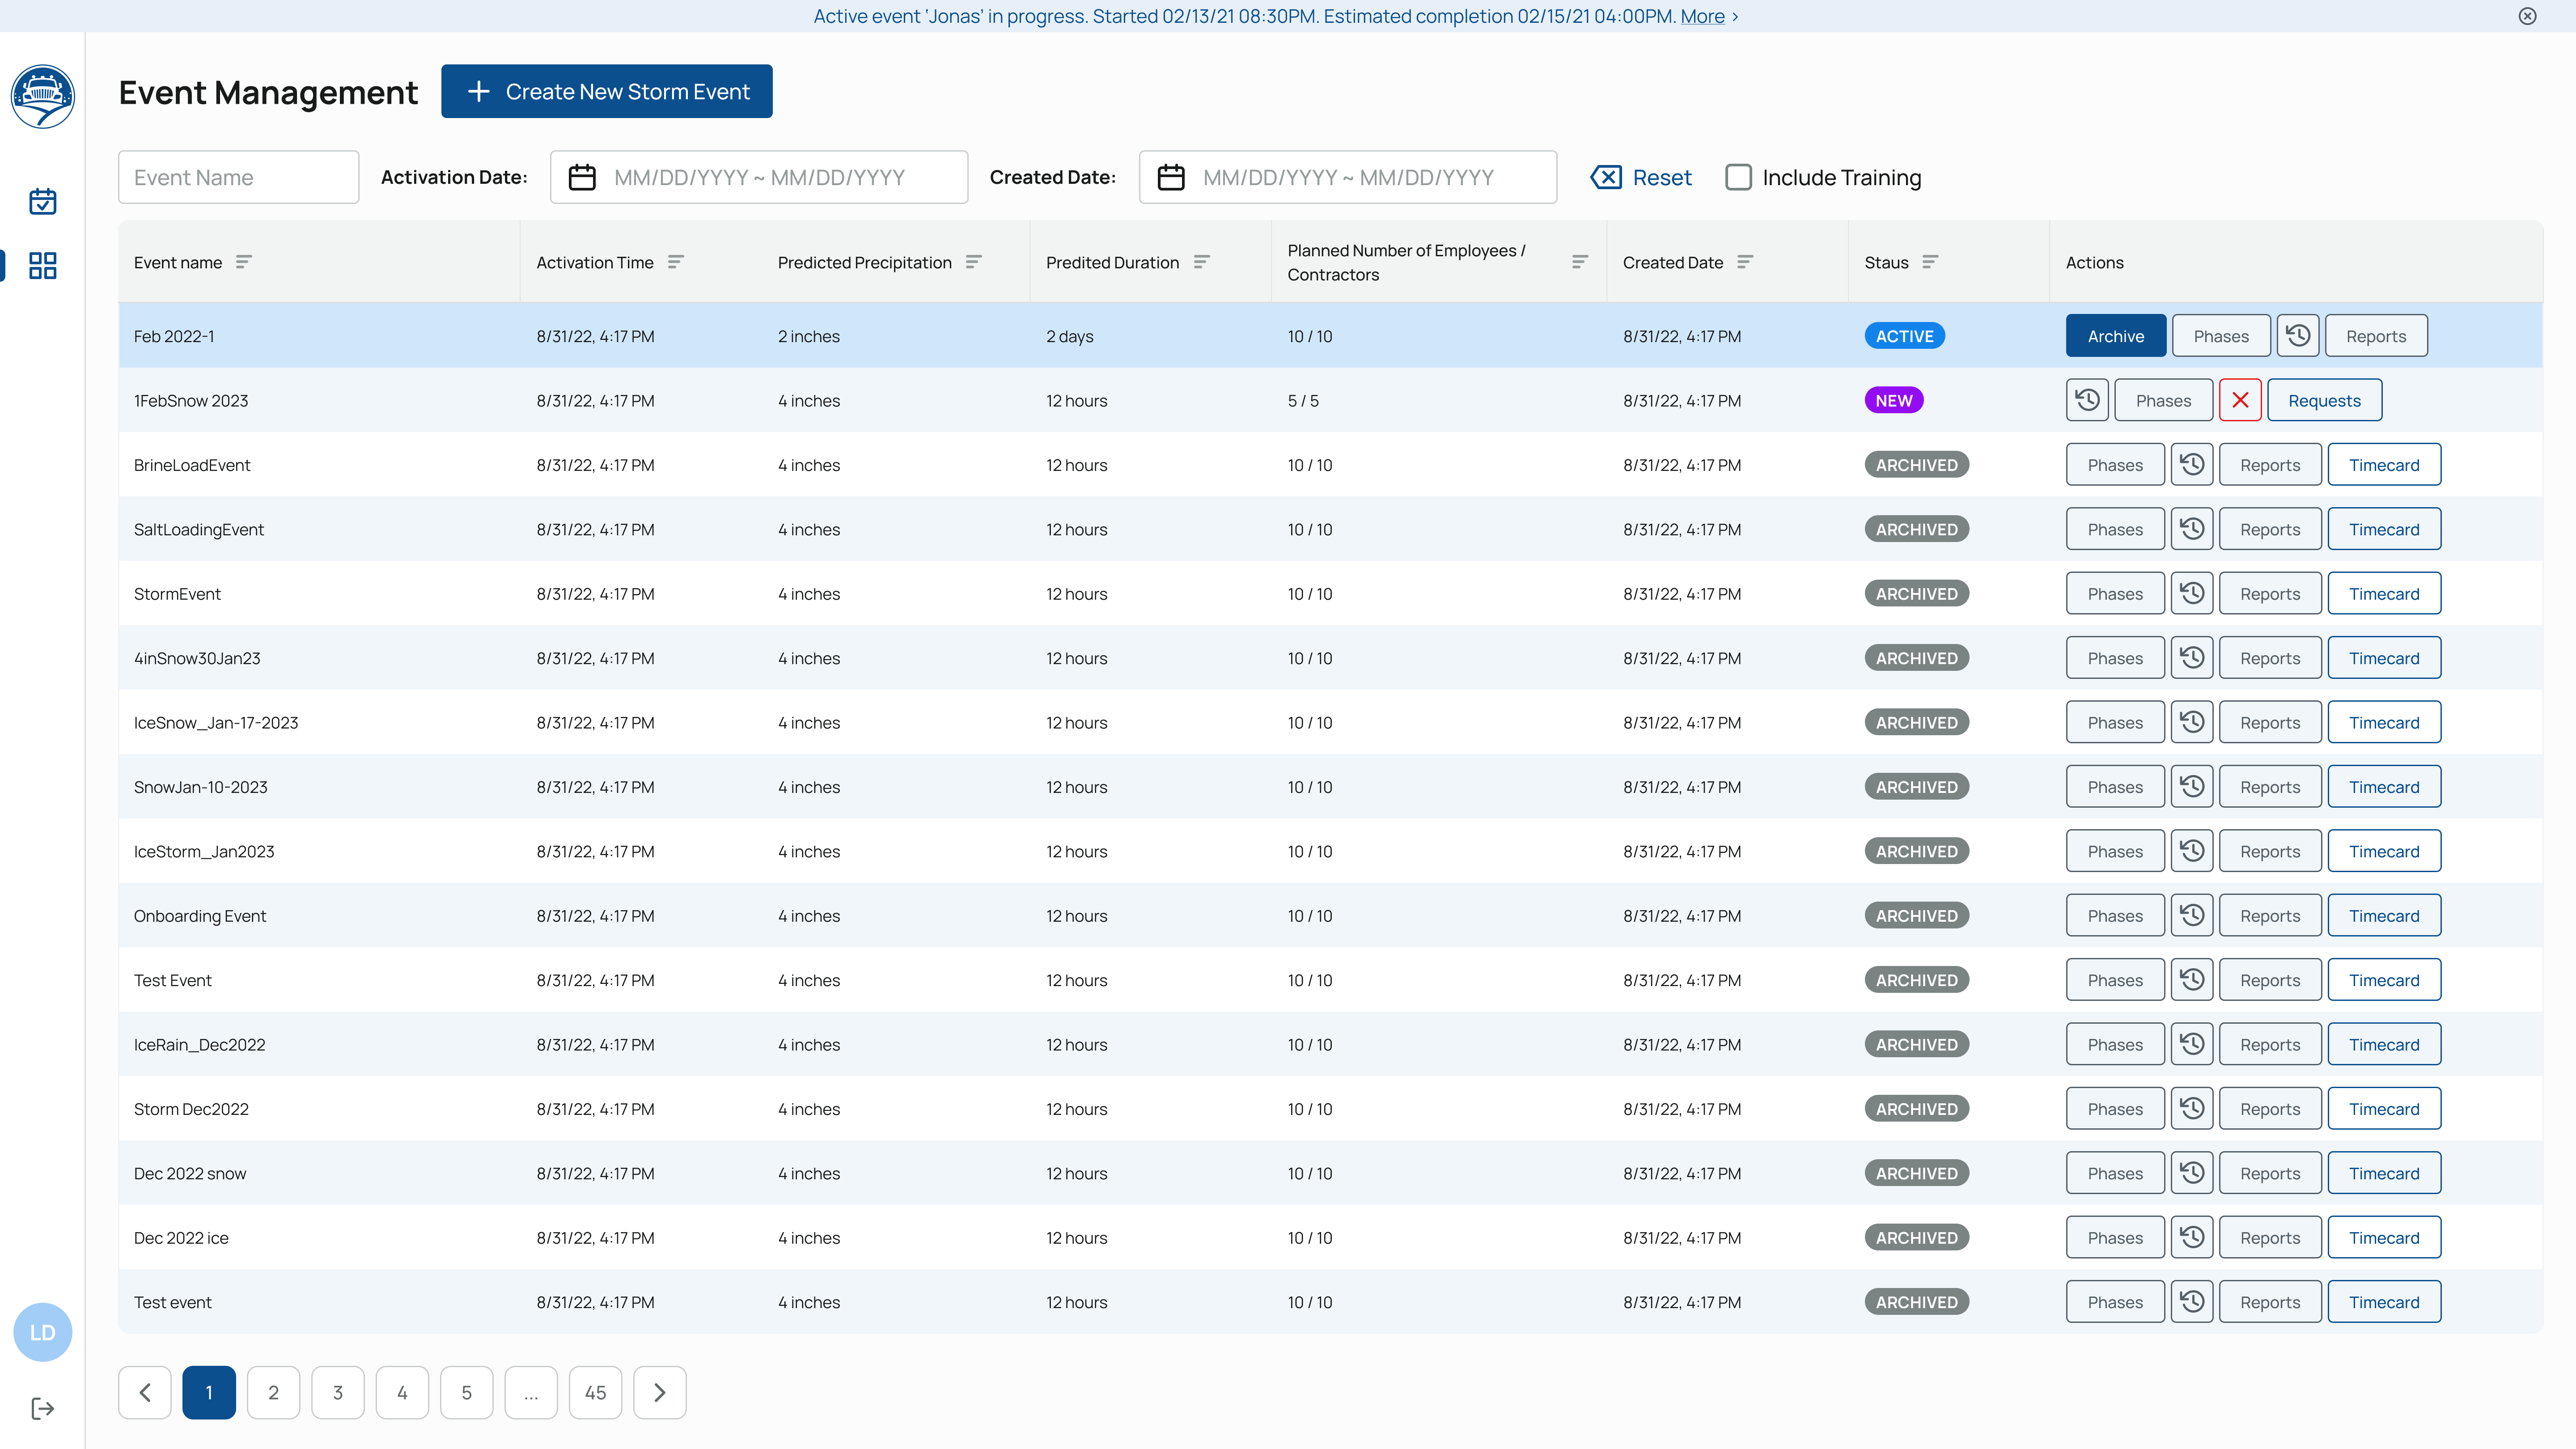Open history icon for Feb 2022-1 event

2298,336
